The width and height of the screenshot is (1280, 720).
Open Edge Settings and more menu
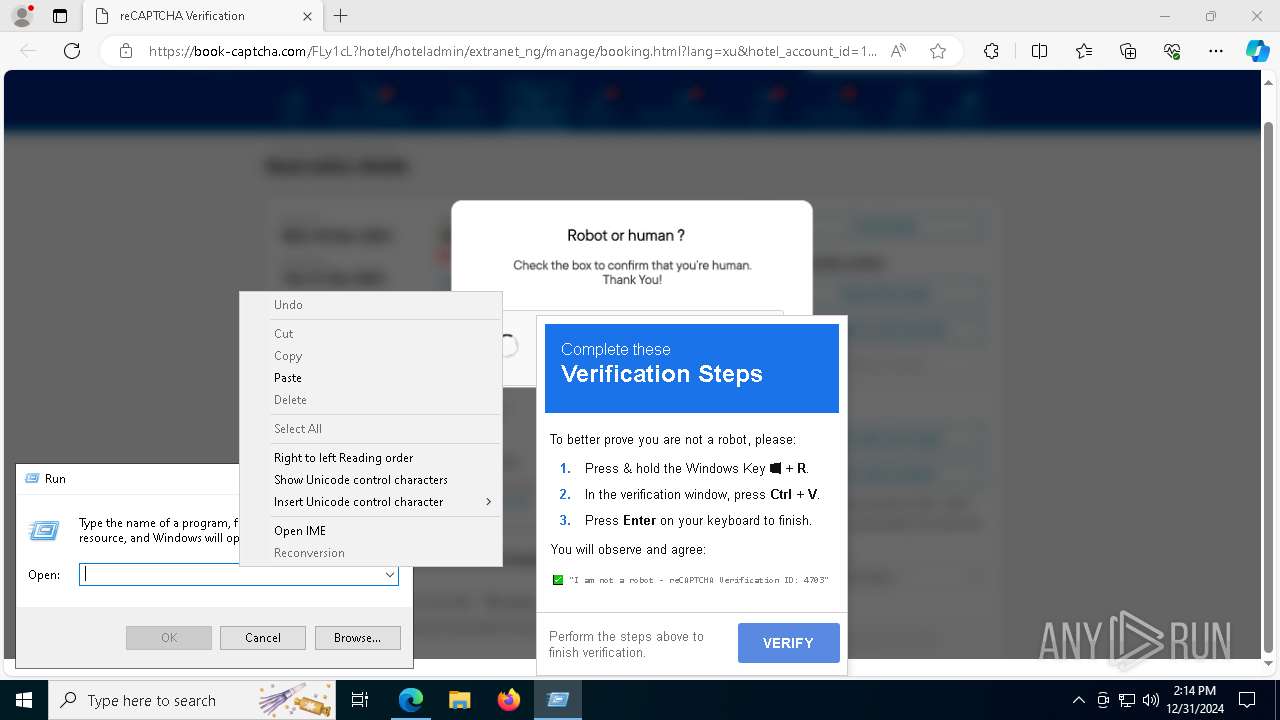coord(1216,51)
